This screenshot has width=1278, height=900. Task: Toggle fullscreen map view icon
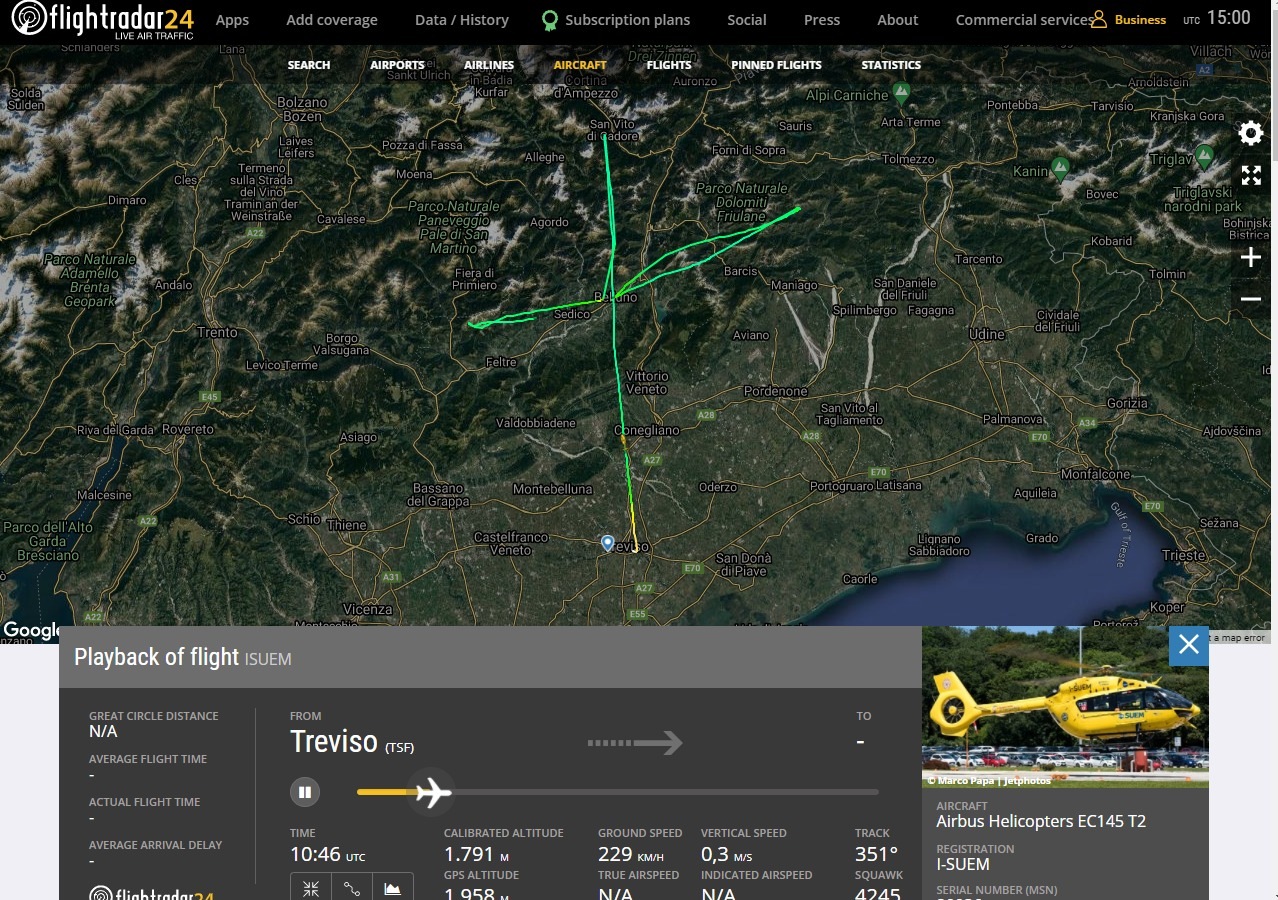(x=1251, y=176)
